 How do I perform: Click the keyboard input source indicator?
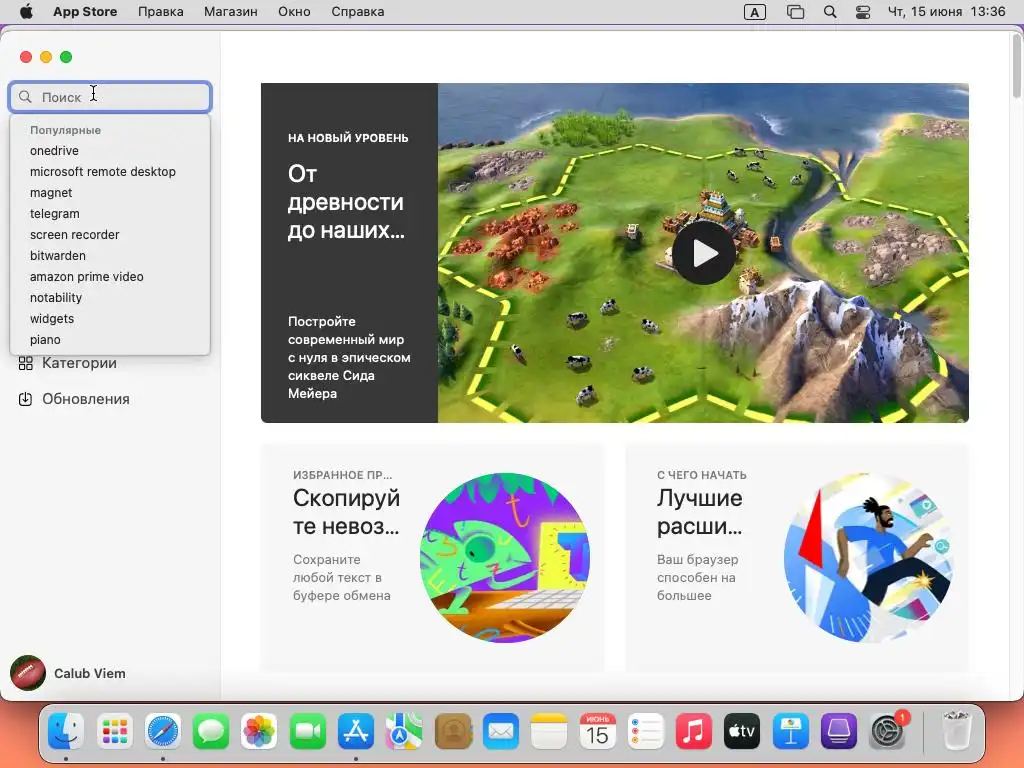(755, 12)
